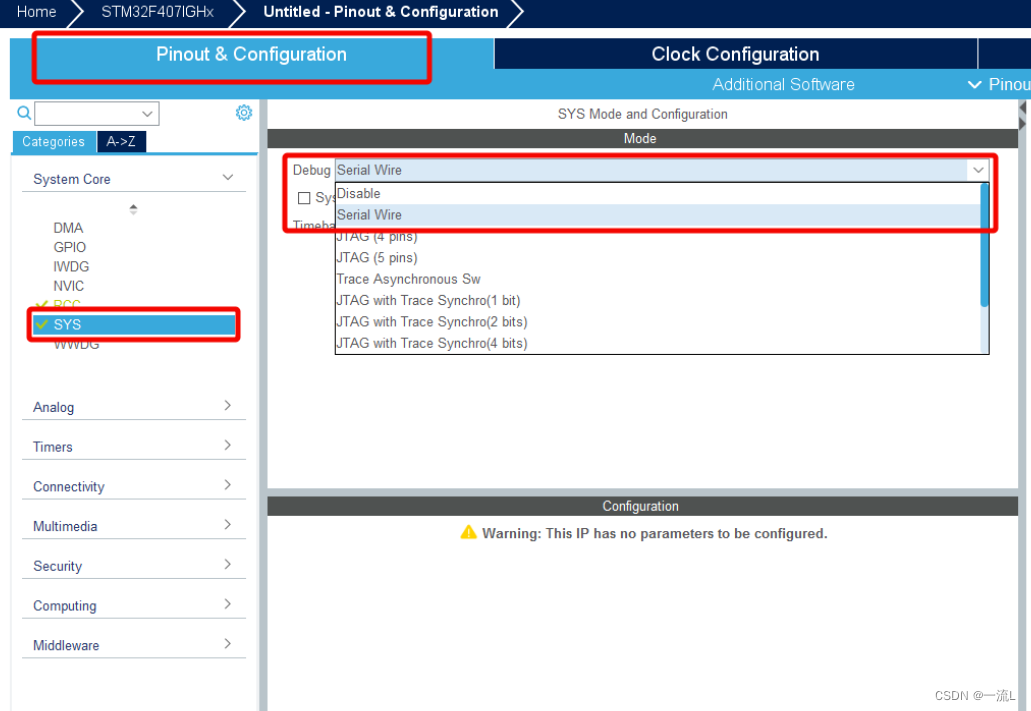Expand the Computing category
This screenshot has width=1031, height=711.
[x=228, y=604]
